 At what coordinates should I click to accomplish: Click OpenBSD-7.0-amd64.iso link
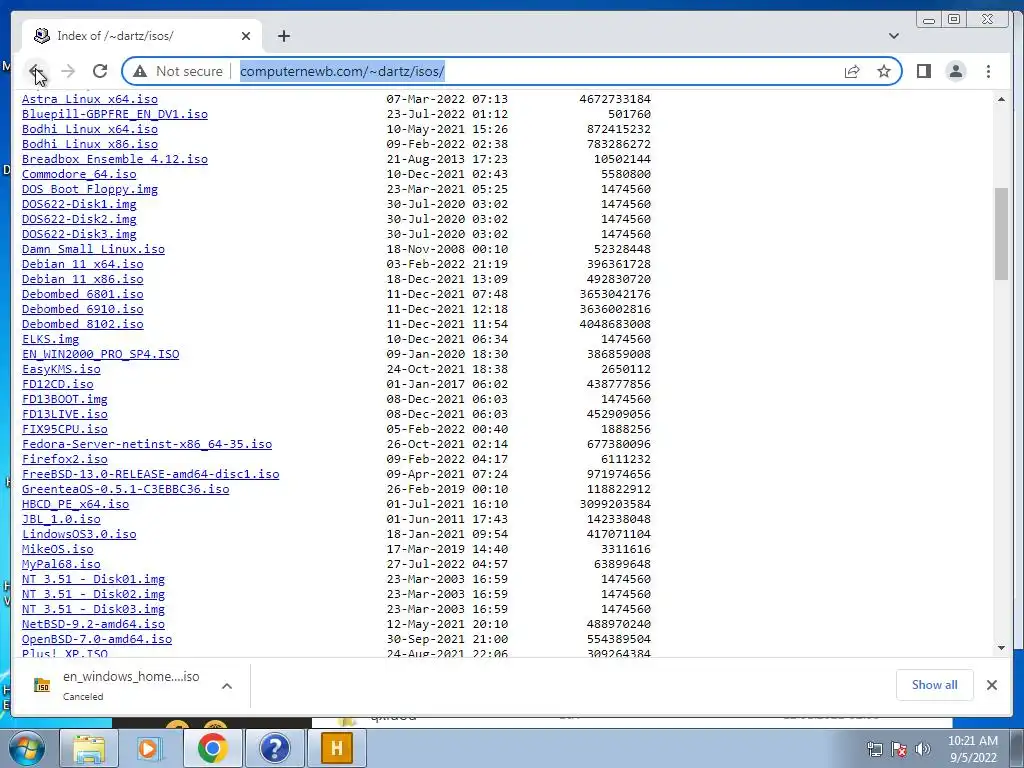coord(97,640)
